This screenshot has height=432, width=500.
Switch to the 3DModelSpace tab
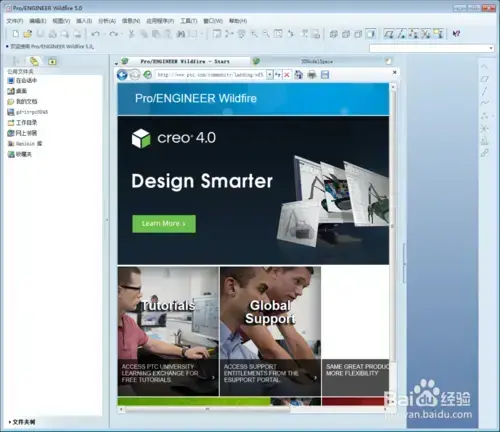(x=317, y=61)
